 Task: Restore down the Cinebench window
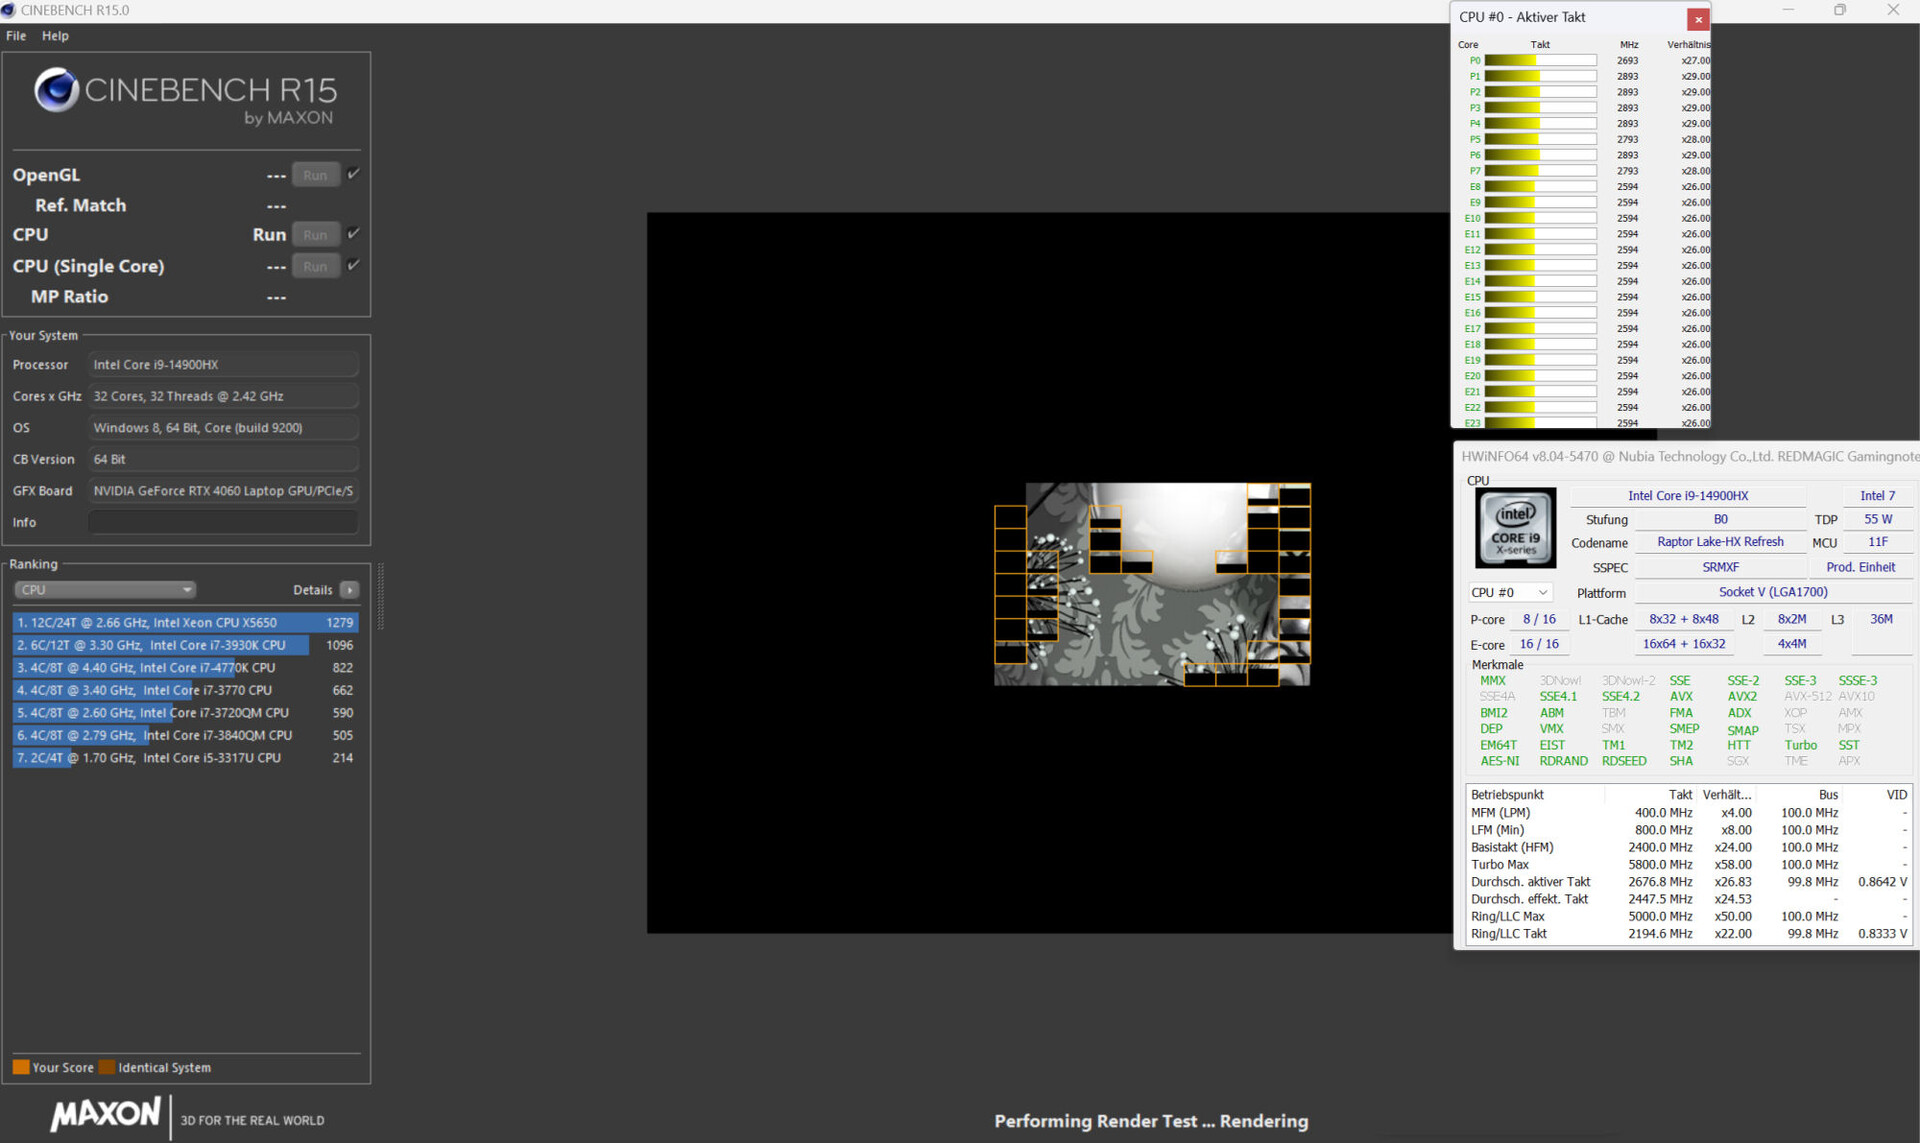tap(1840, 10)
